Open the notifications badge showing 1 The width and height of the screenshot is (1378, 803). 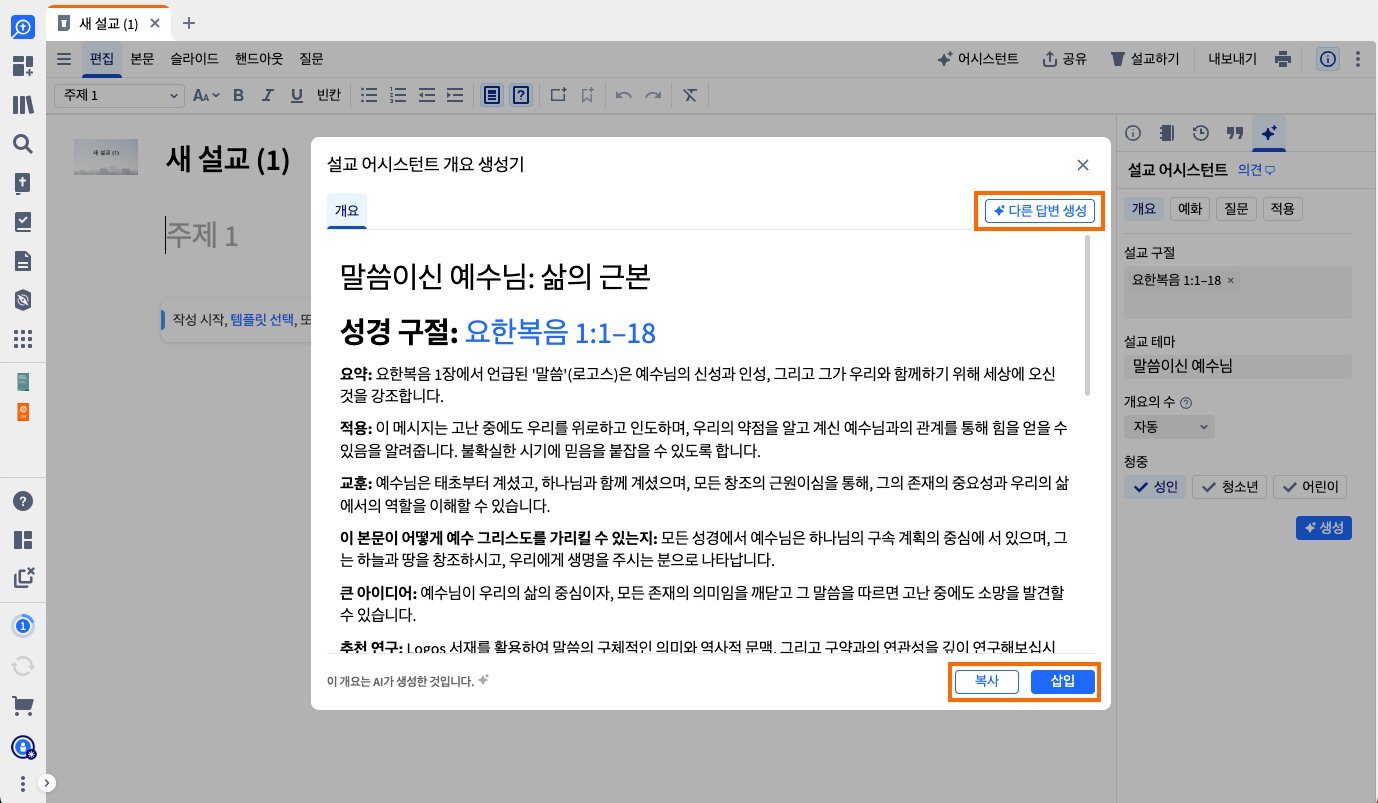(22, 627)
